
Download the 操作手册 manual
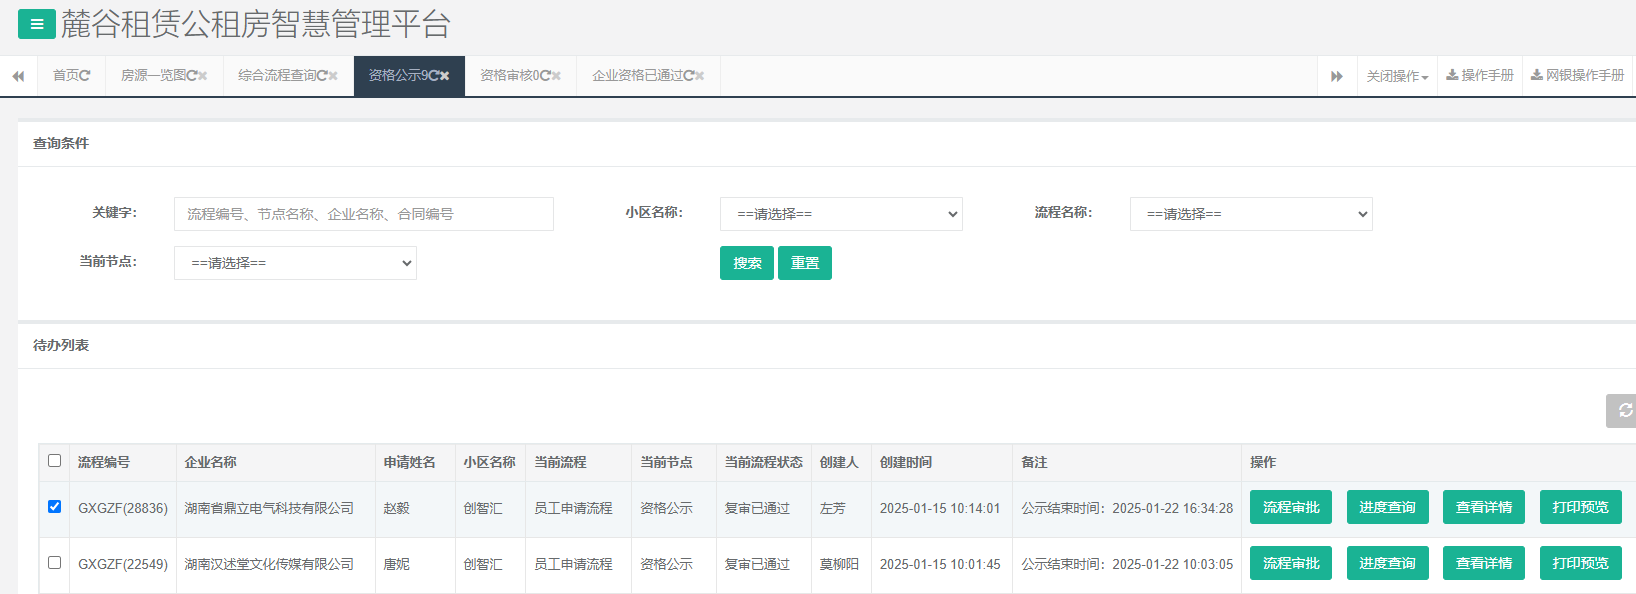point(1480,76)
